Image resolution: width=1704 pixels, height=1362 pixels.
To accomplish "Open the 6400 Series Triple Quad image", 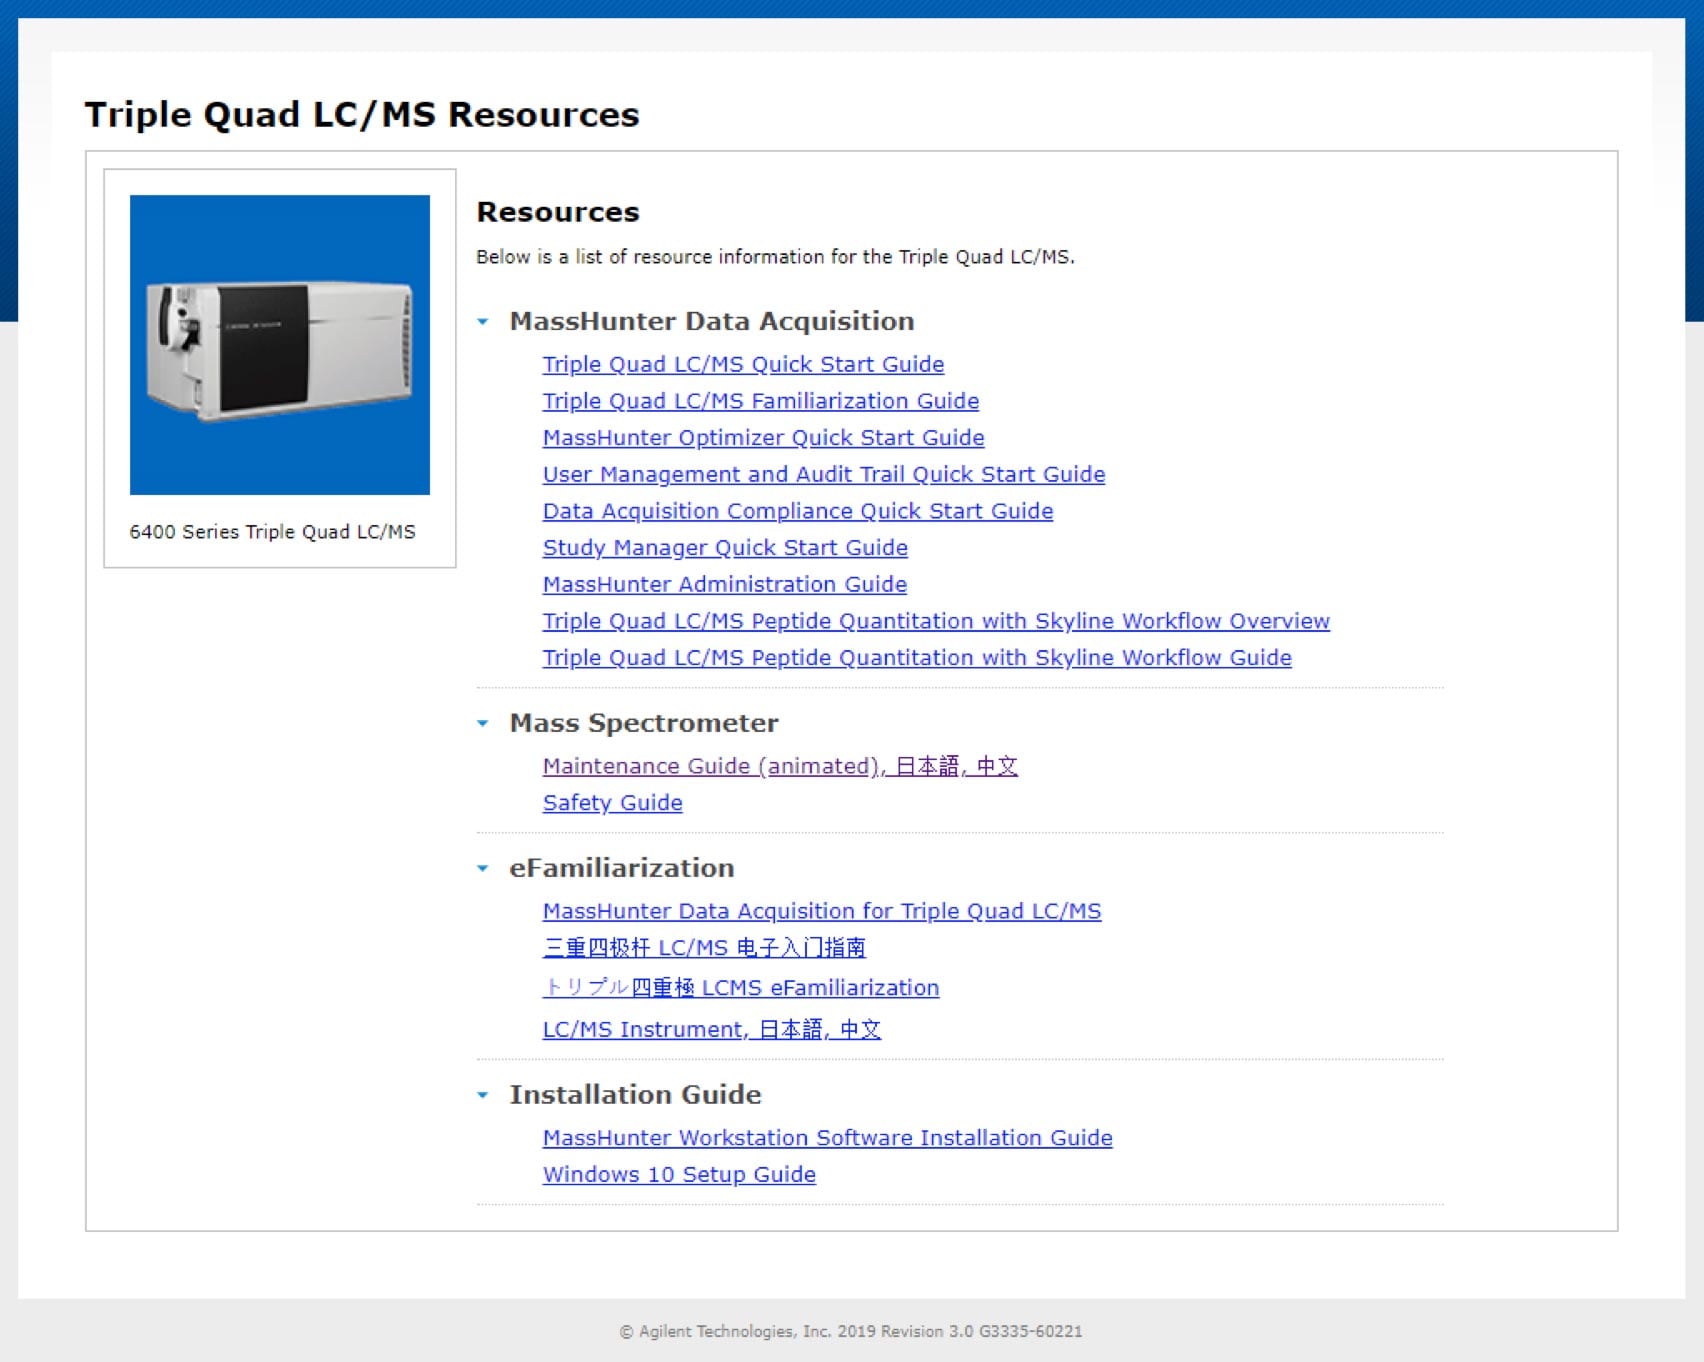I will click(x=280, y=345).
